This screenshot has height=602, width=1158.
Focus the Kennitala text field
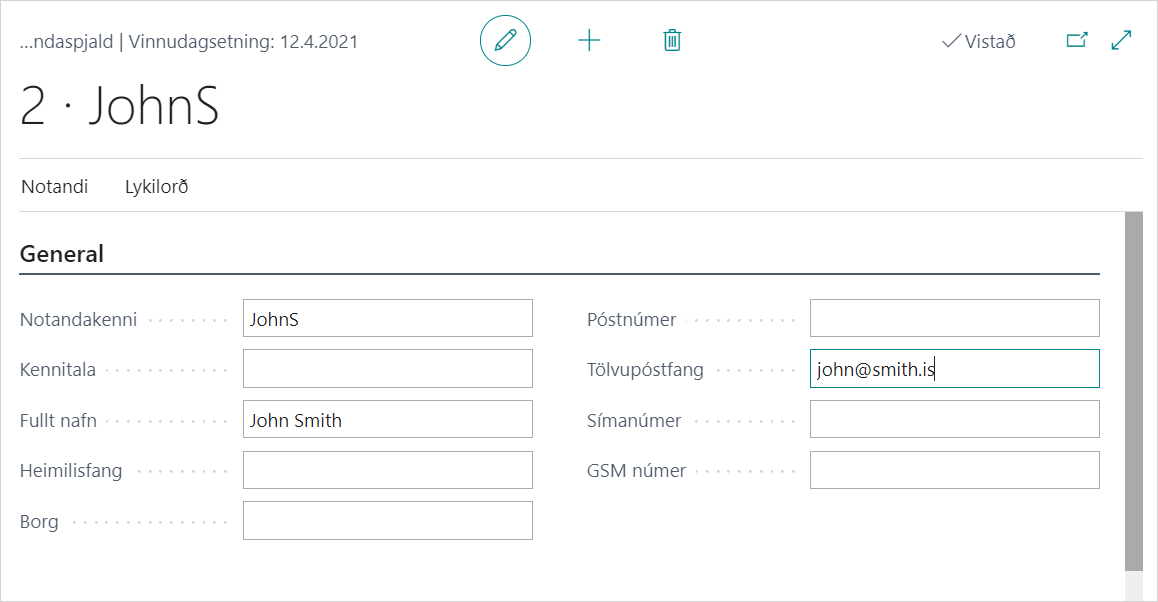[x=387, y=369]
